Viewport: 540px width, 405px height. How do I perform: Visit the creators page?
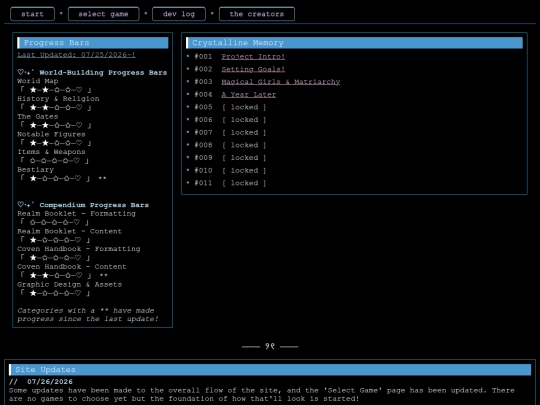(x=257, y=14)
